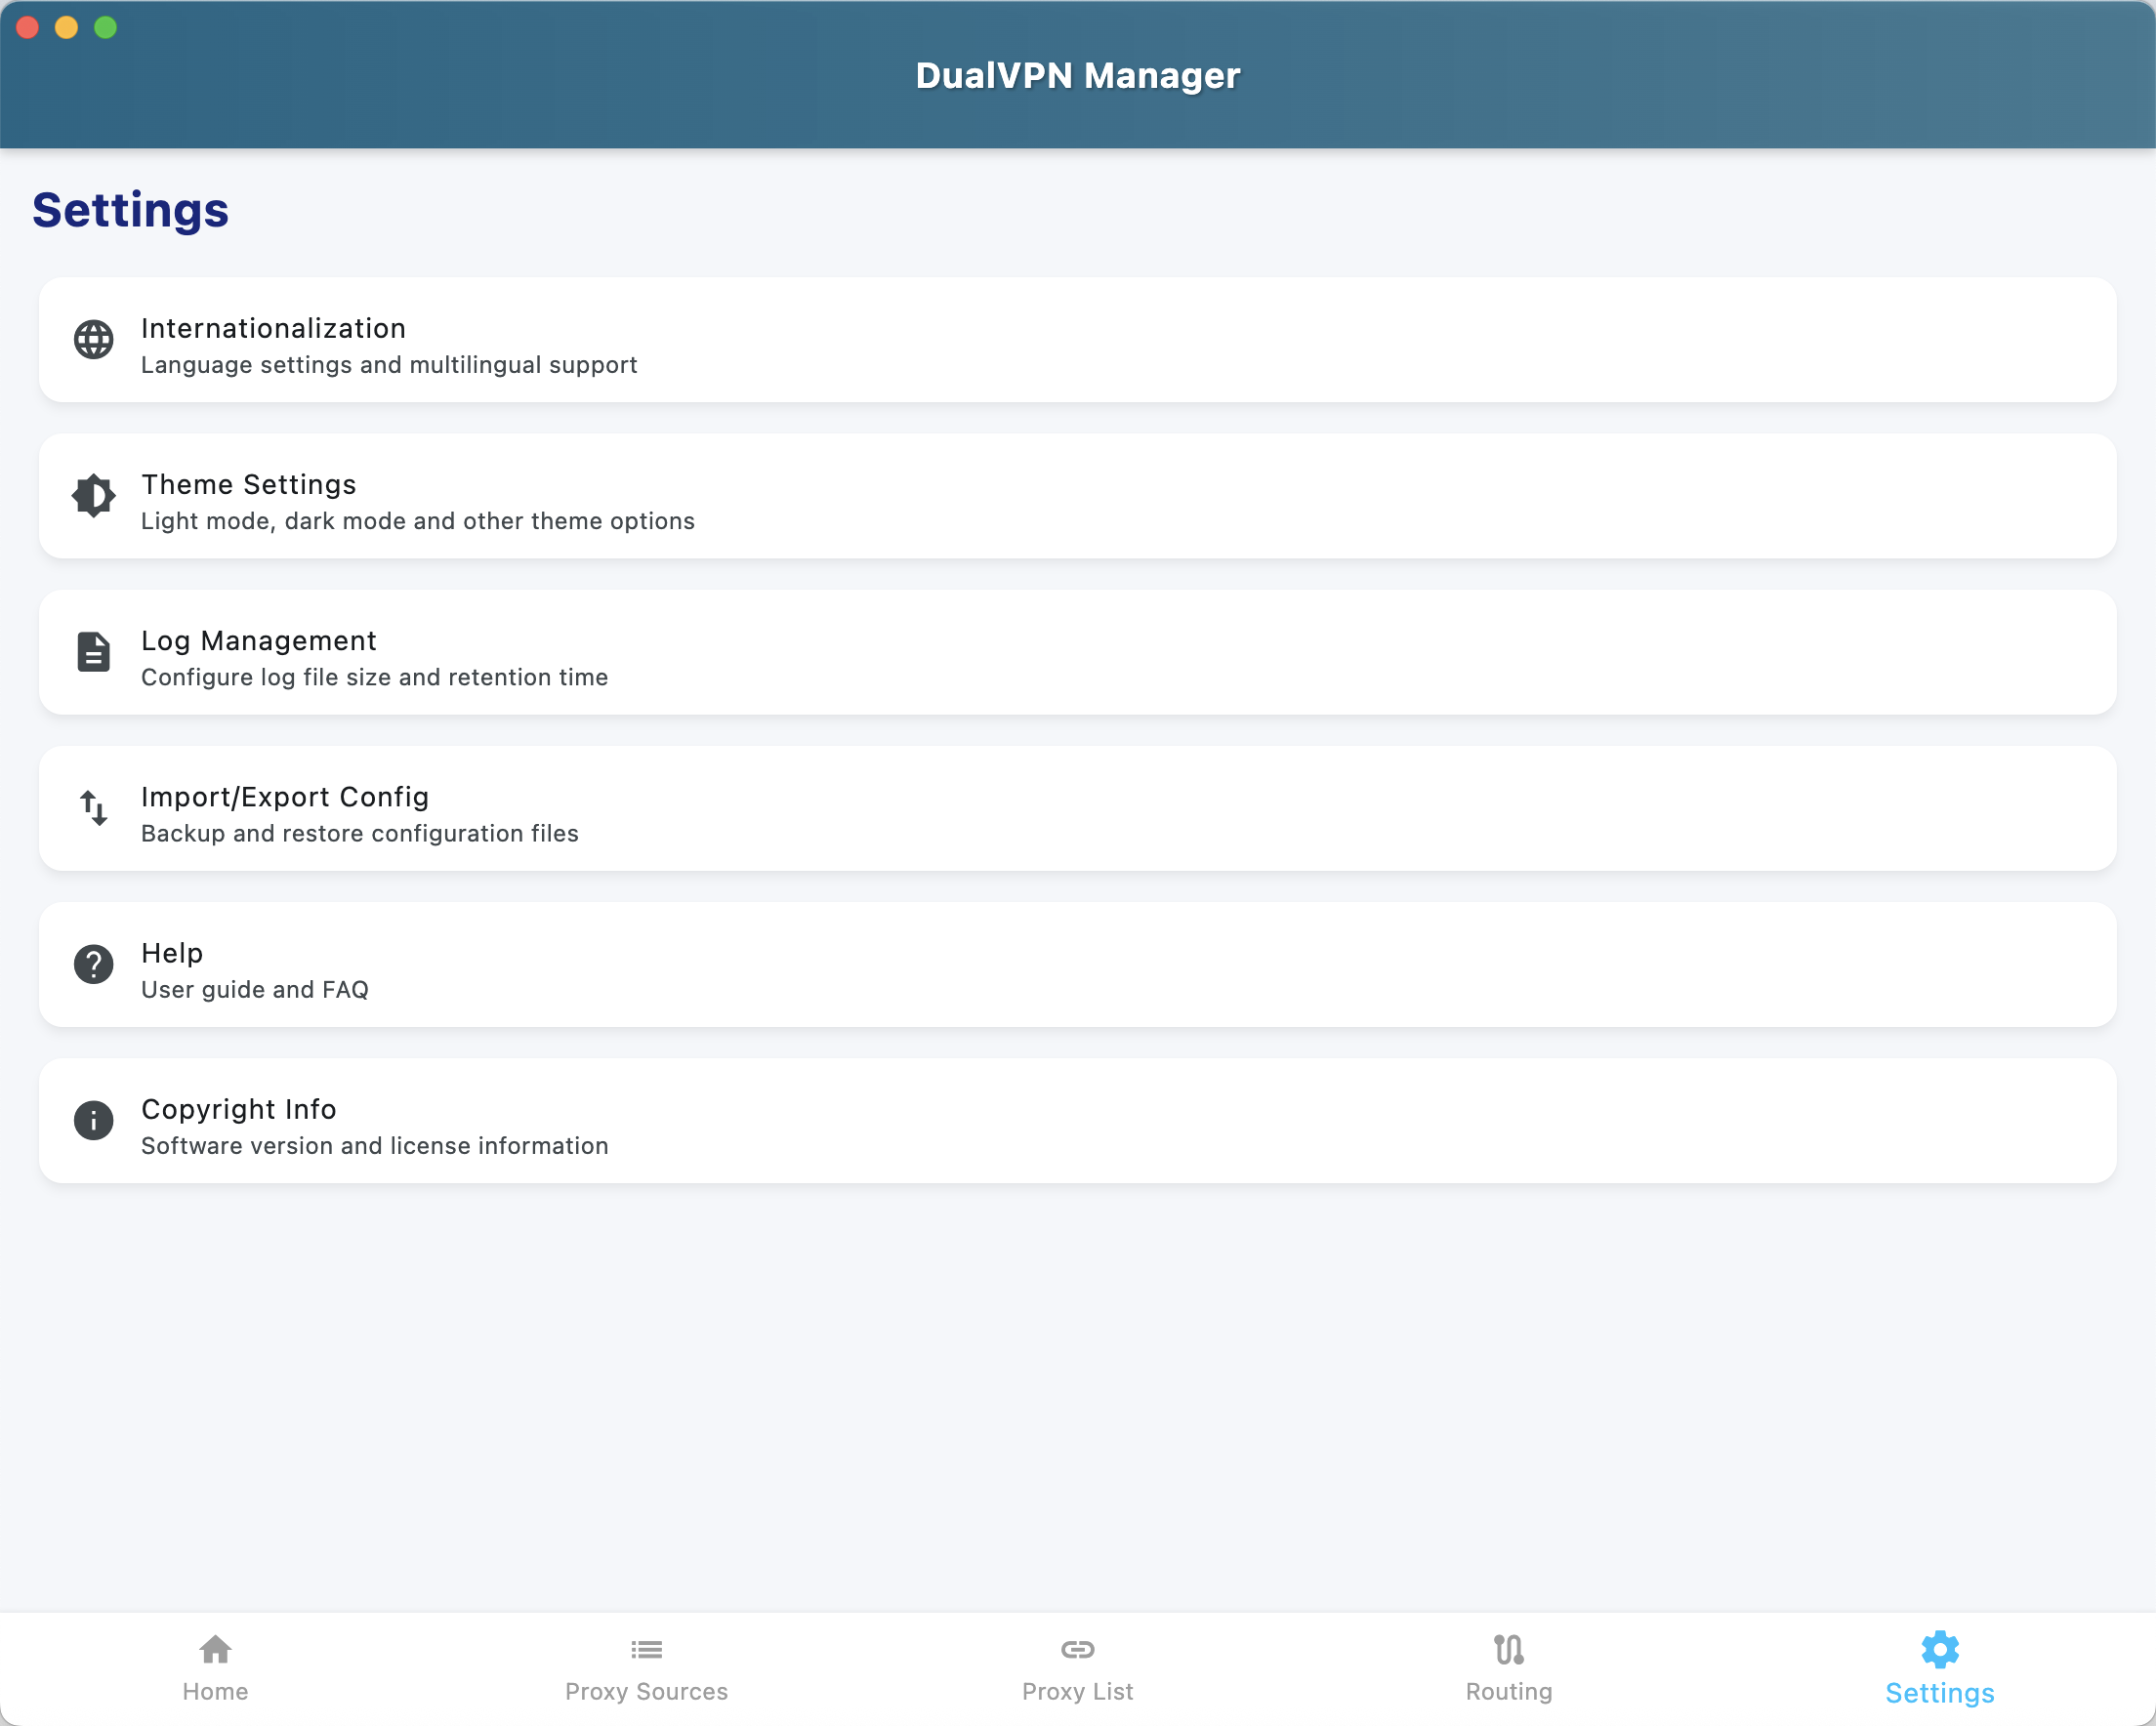This screenshot has height=1726, width=2156.
Task: Click the Help question mark icon
Action: point(94,964)
